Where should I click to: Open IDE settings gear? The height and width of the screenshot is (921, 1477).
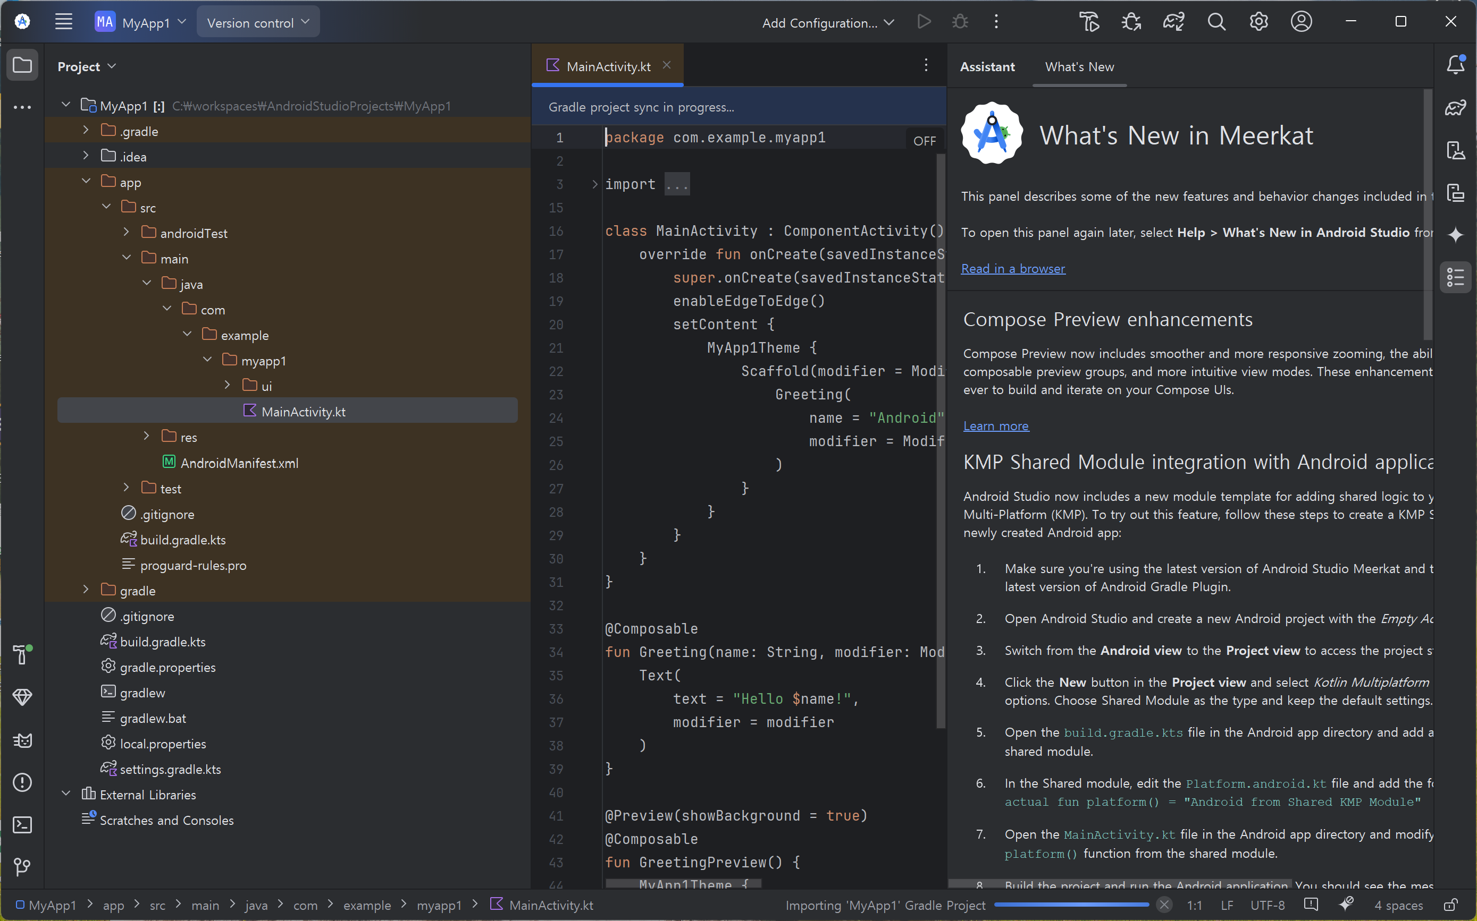tap(1258, 22)
